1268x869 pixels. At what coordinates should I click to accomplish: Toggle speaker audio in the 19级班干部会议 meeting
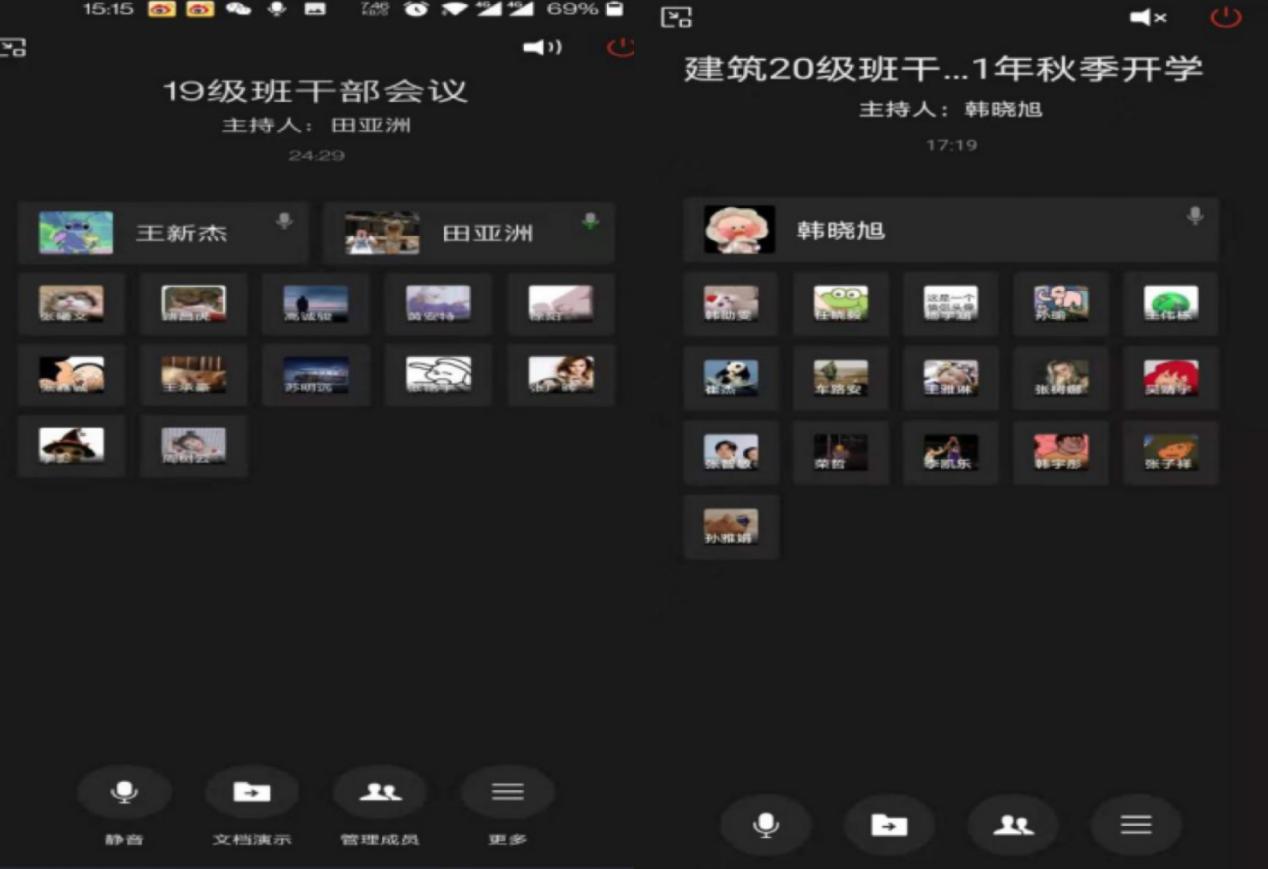pos(542,47)
